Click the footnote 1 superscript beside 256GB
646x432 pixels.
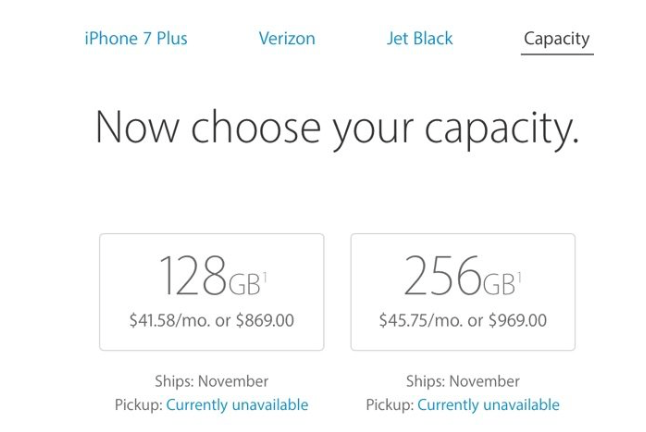520,262
